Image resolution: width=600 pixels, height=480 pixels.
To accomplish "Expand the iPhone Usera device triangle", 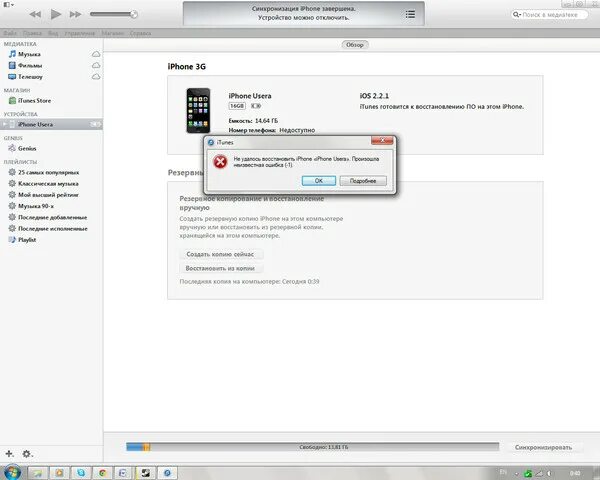I will point(5,124).
